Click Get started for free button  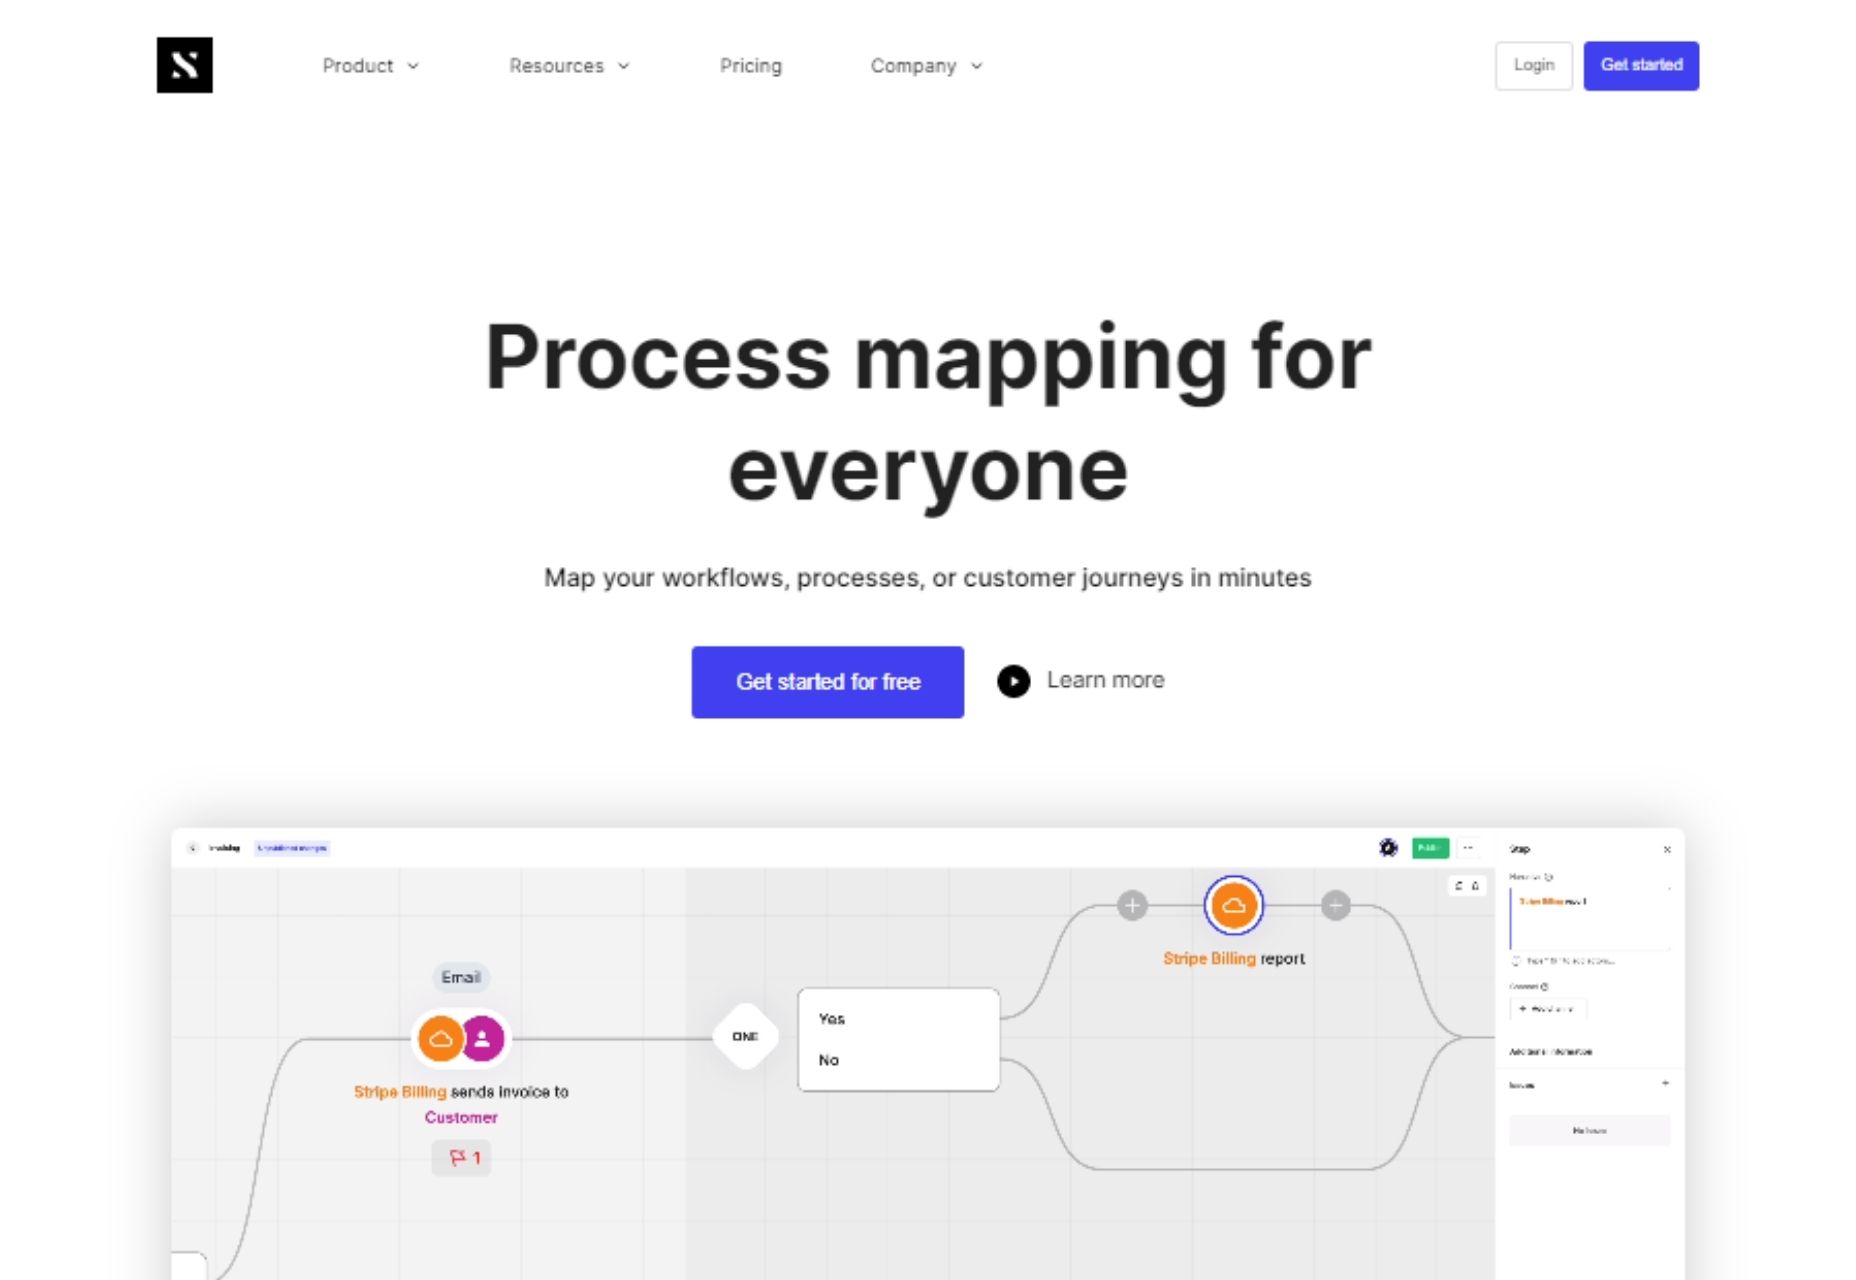[828, 682]
